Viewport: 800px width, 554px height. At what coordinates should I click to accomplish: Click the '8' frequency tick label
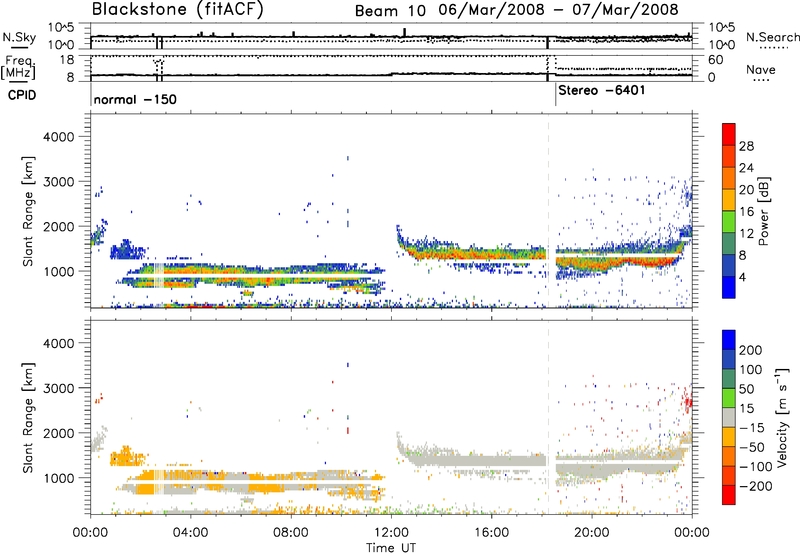[x=70, y=78]
